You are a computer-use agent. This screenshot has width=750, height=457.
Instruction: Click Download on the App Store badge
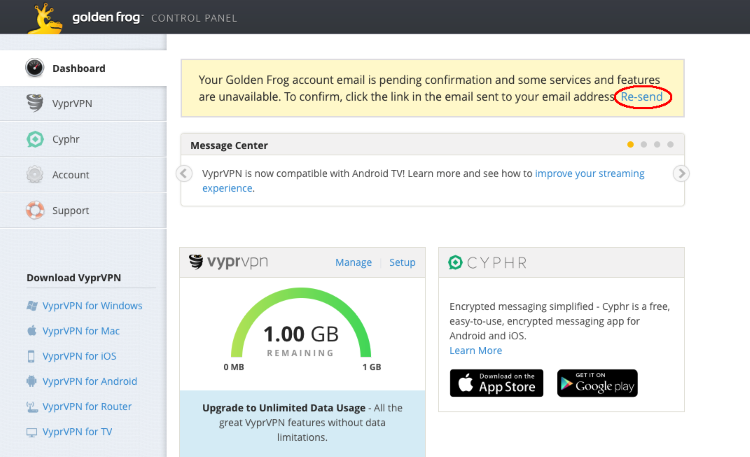tap(496, 383)
